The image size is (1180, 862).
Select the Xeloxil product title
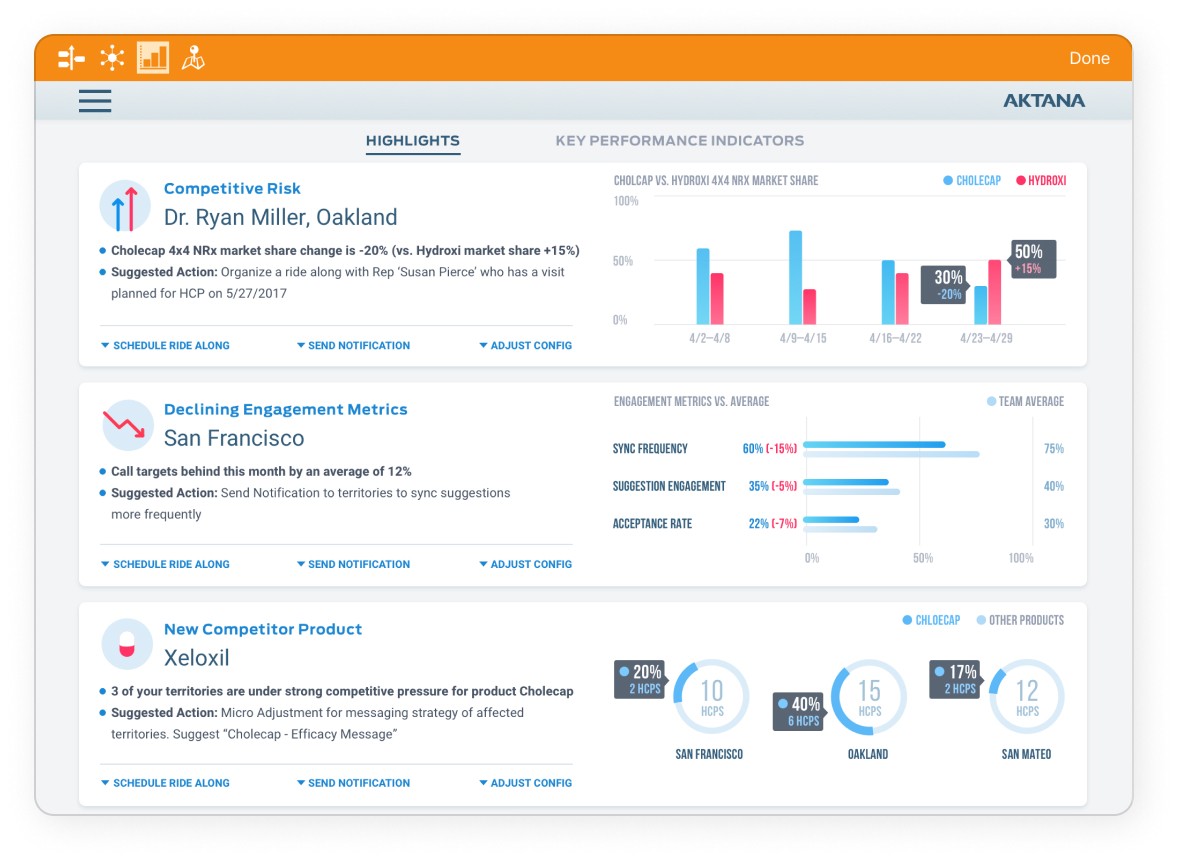click(x=196, y=658)
